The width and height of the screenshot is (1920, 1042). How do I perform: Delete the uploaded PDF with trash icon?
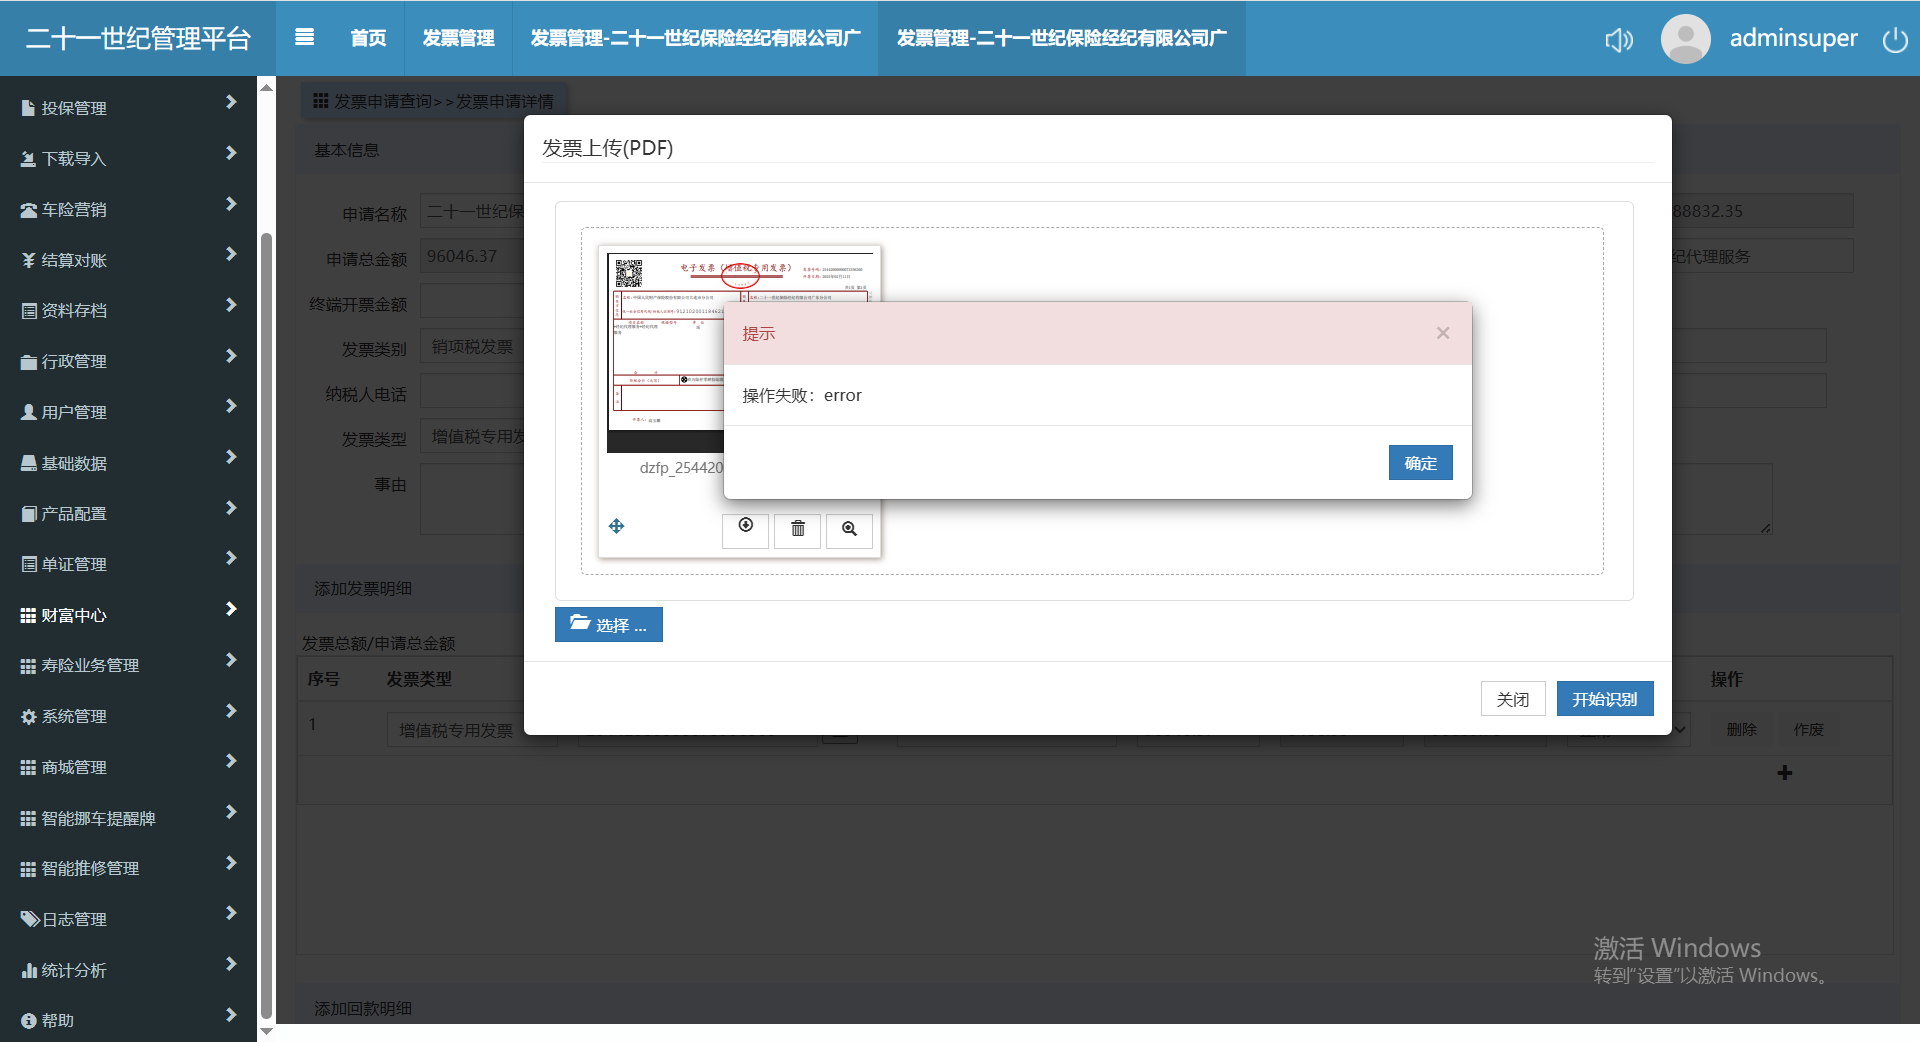coord(798,529)
